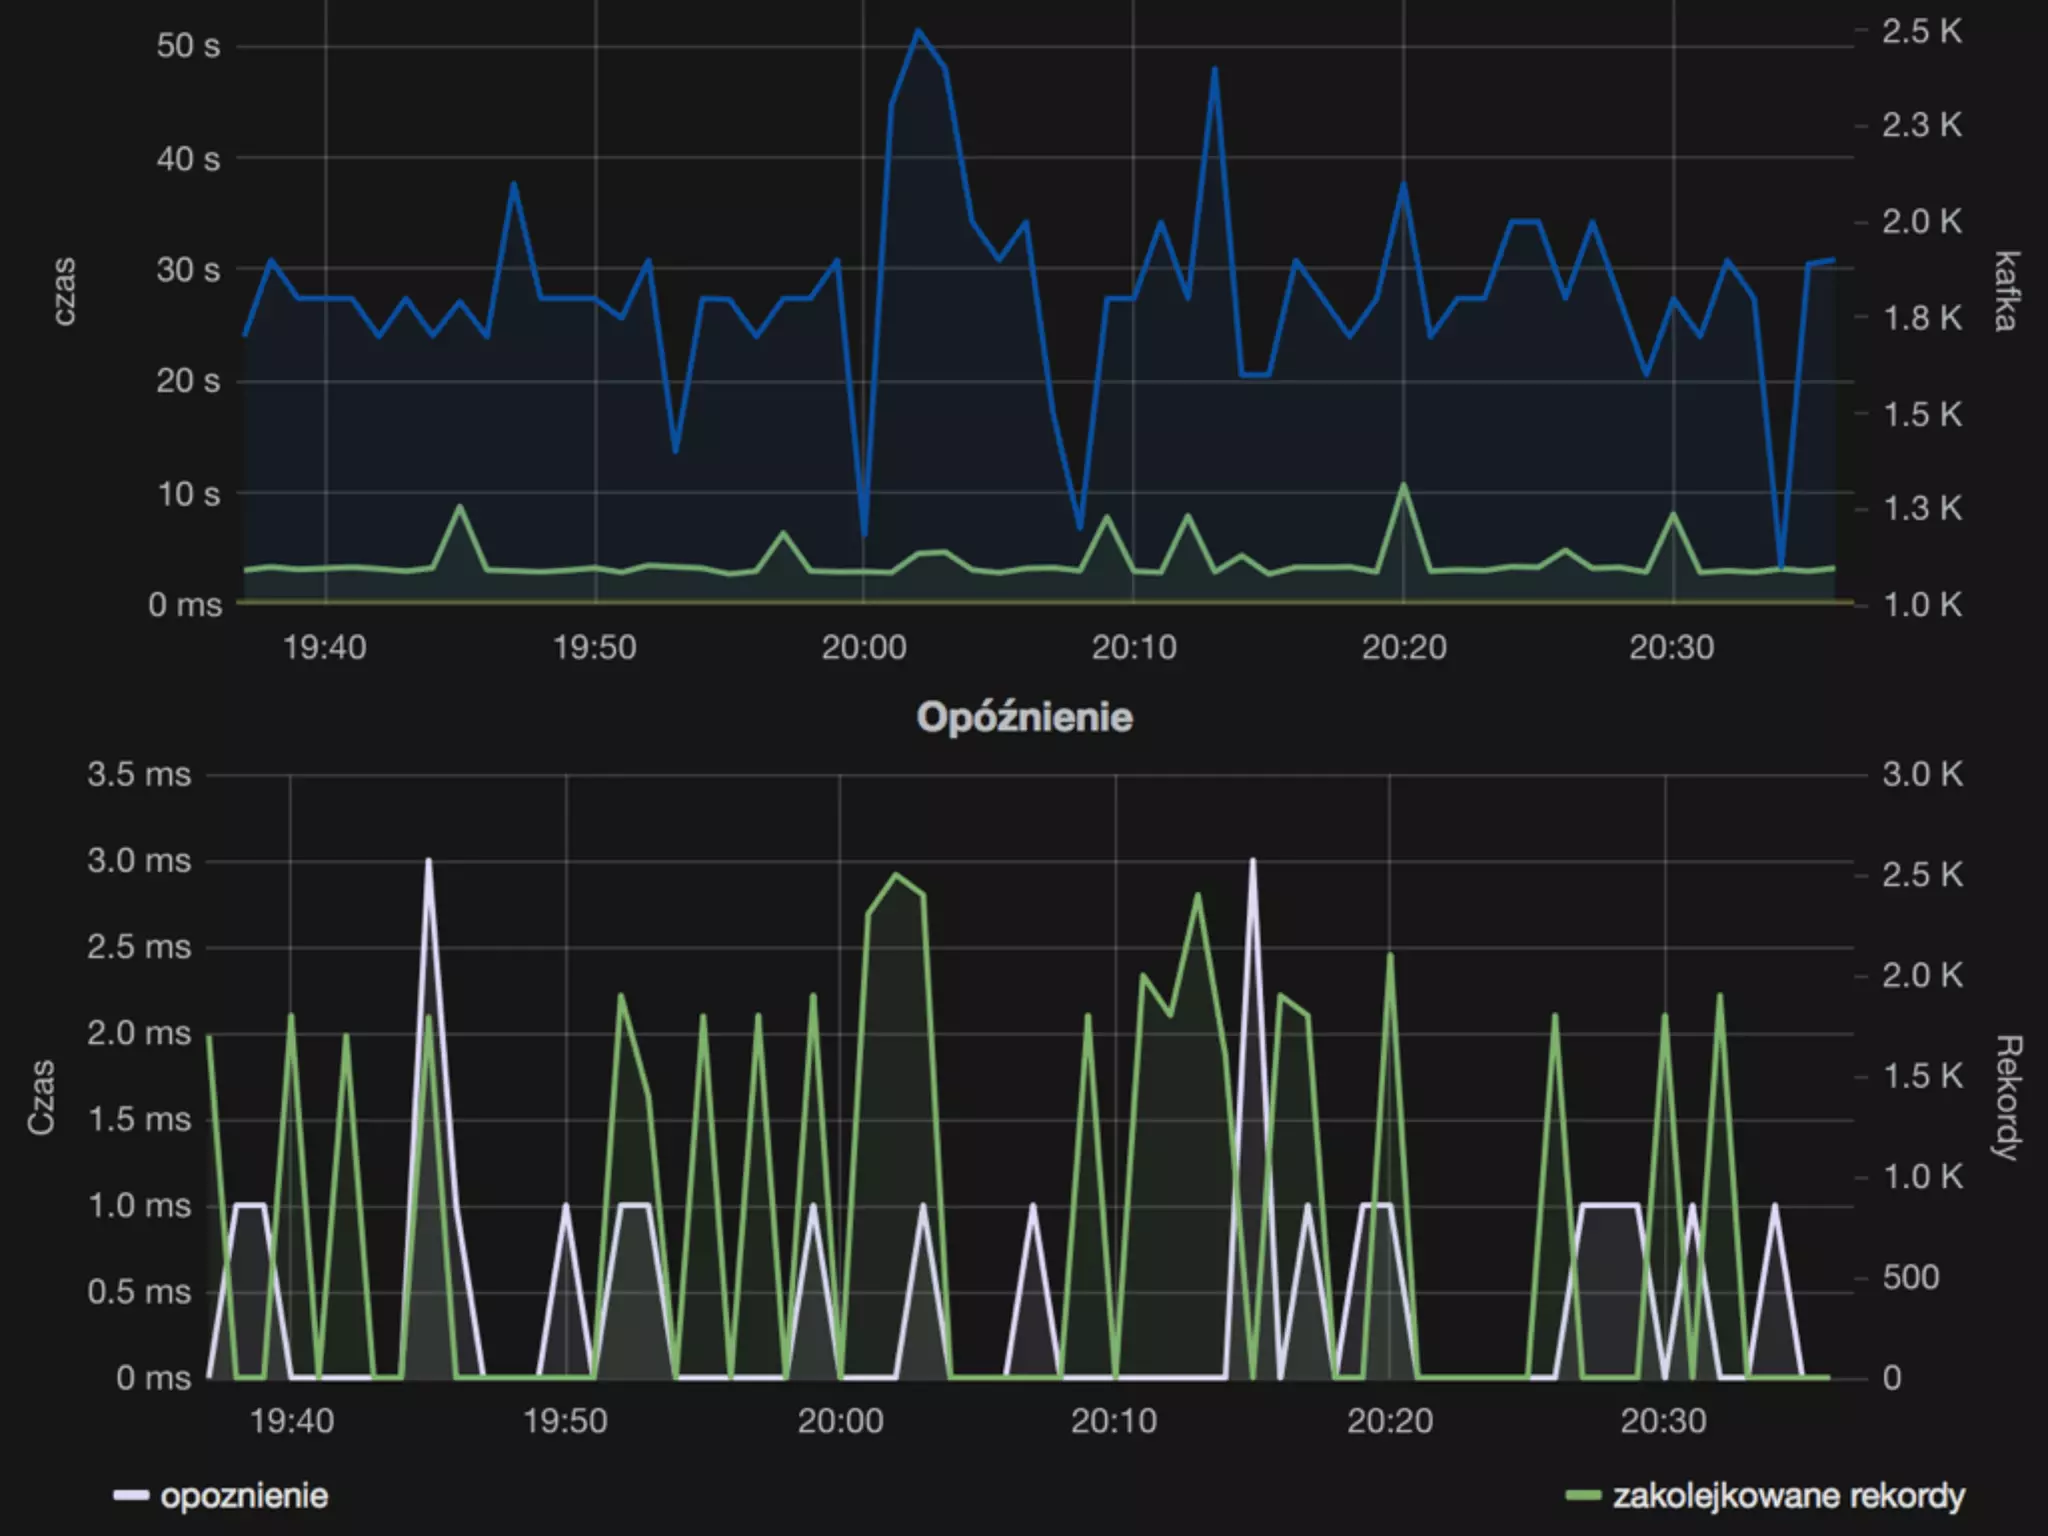This screenshot has width=2048, height=1536.
Task: Click the 20:10 time label on bottom graph
Action: (x=1114, y=1420)
